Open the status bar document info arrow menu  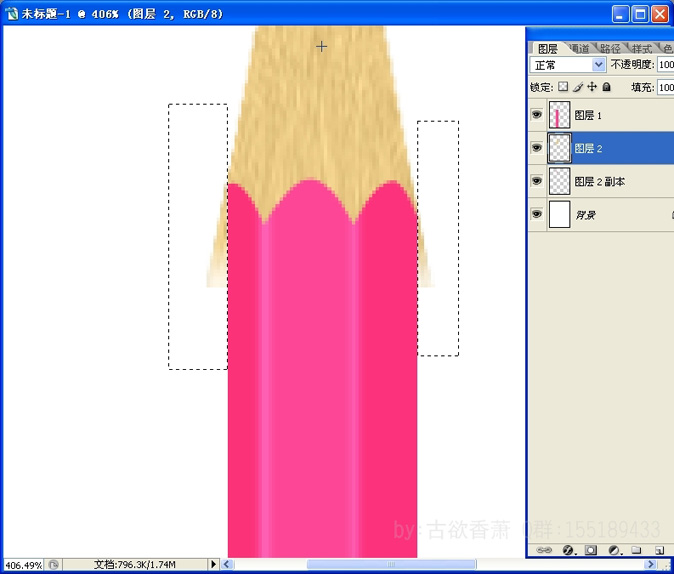[x=214, y=564]
